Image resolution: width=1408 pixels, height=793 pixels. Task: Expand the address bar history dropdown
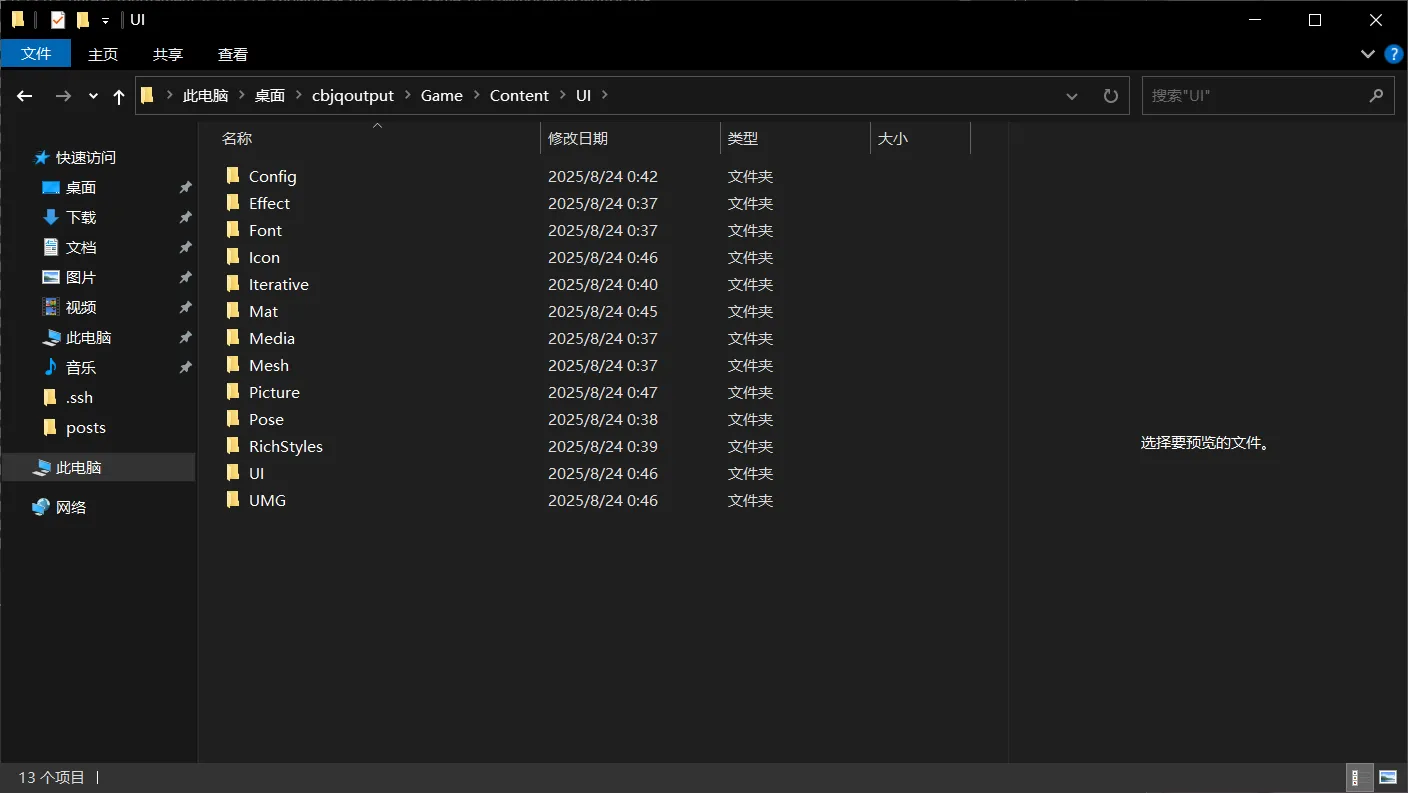click(x=1072, y=96)
